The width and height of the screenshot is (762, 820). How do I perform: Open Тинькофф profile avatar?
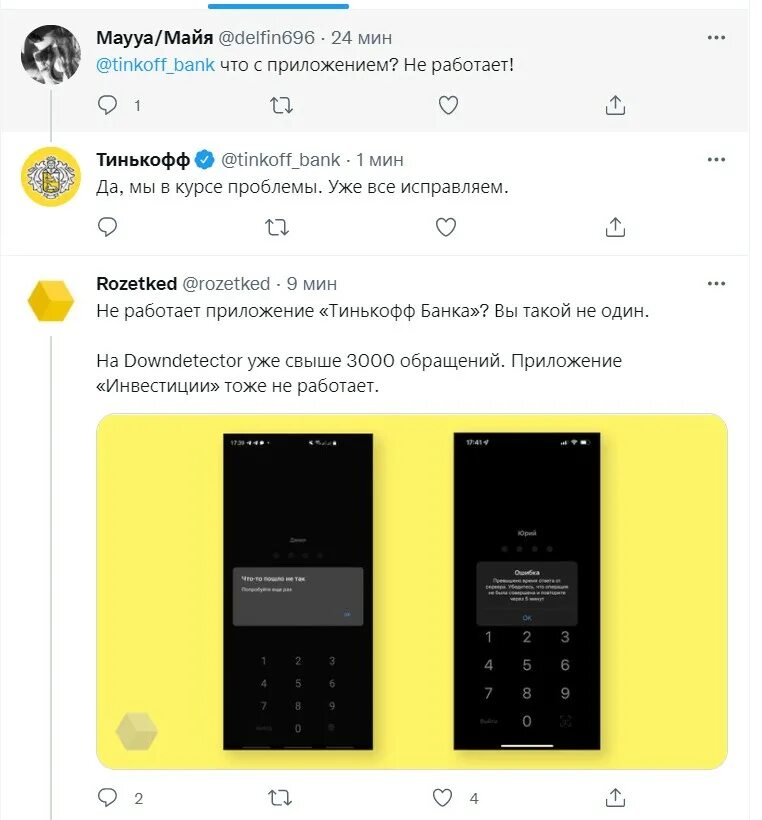point(51,177)
